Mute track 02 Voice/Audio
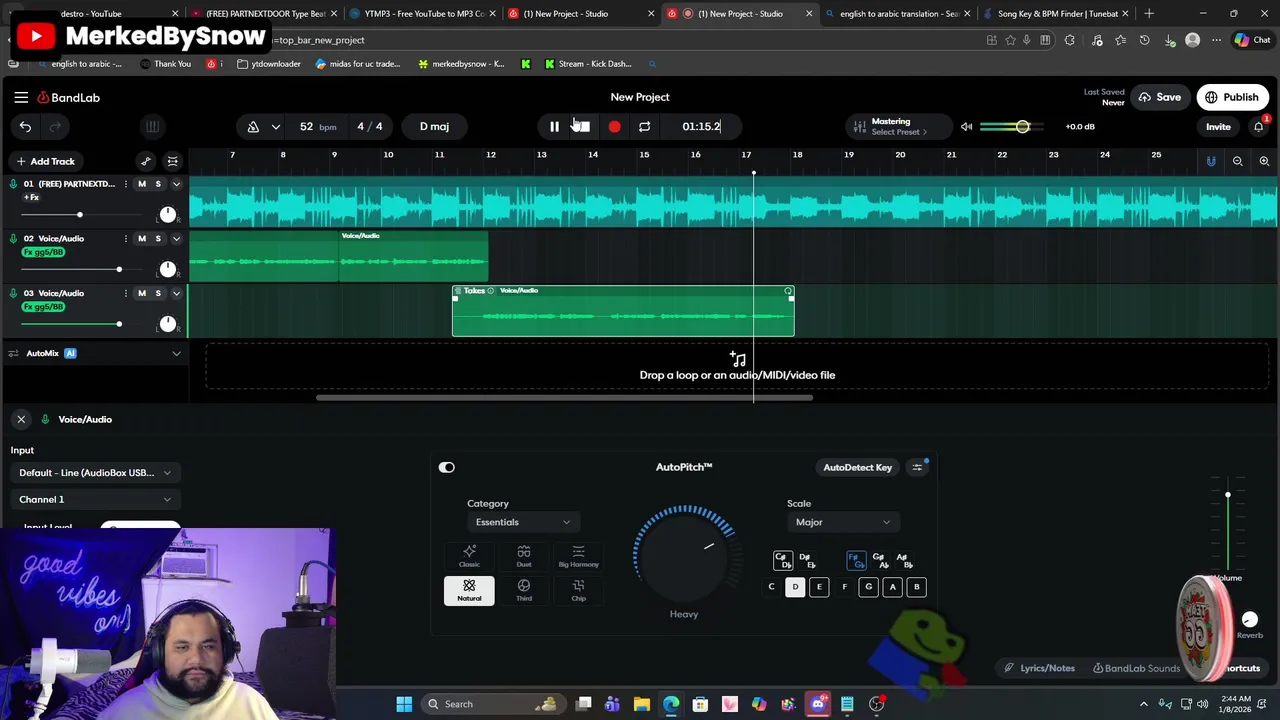 coord(141,238)
